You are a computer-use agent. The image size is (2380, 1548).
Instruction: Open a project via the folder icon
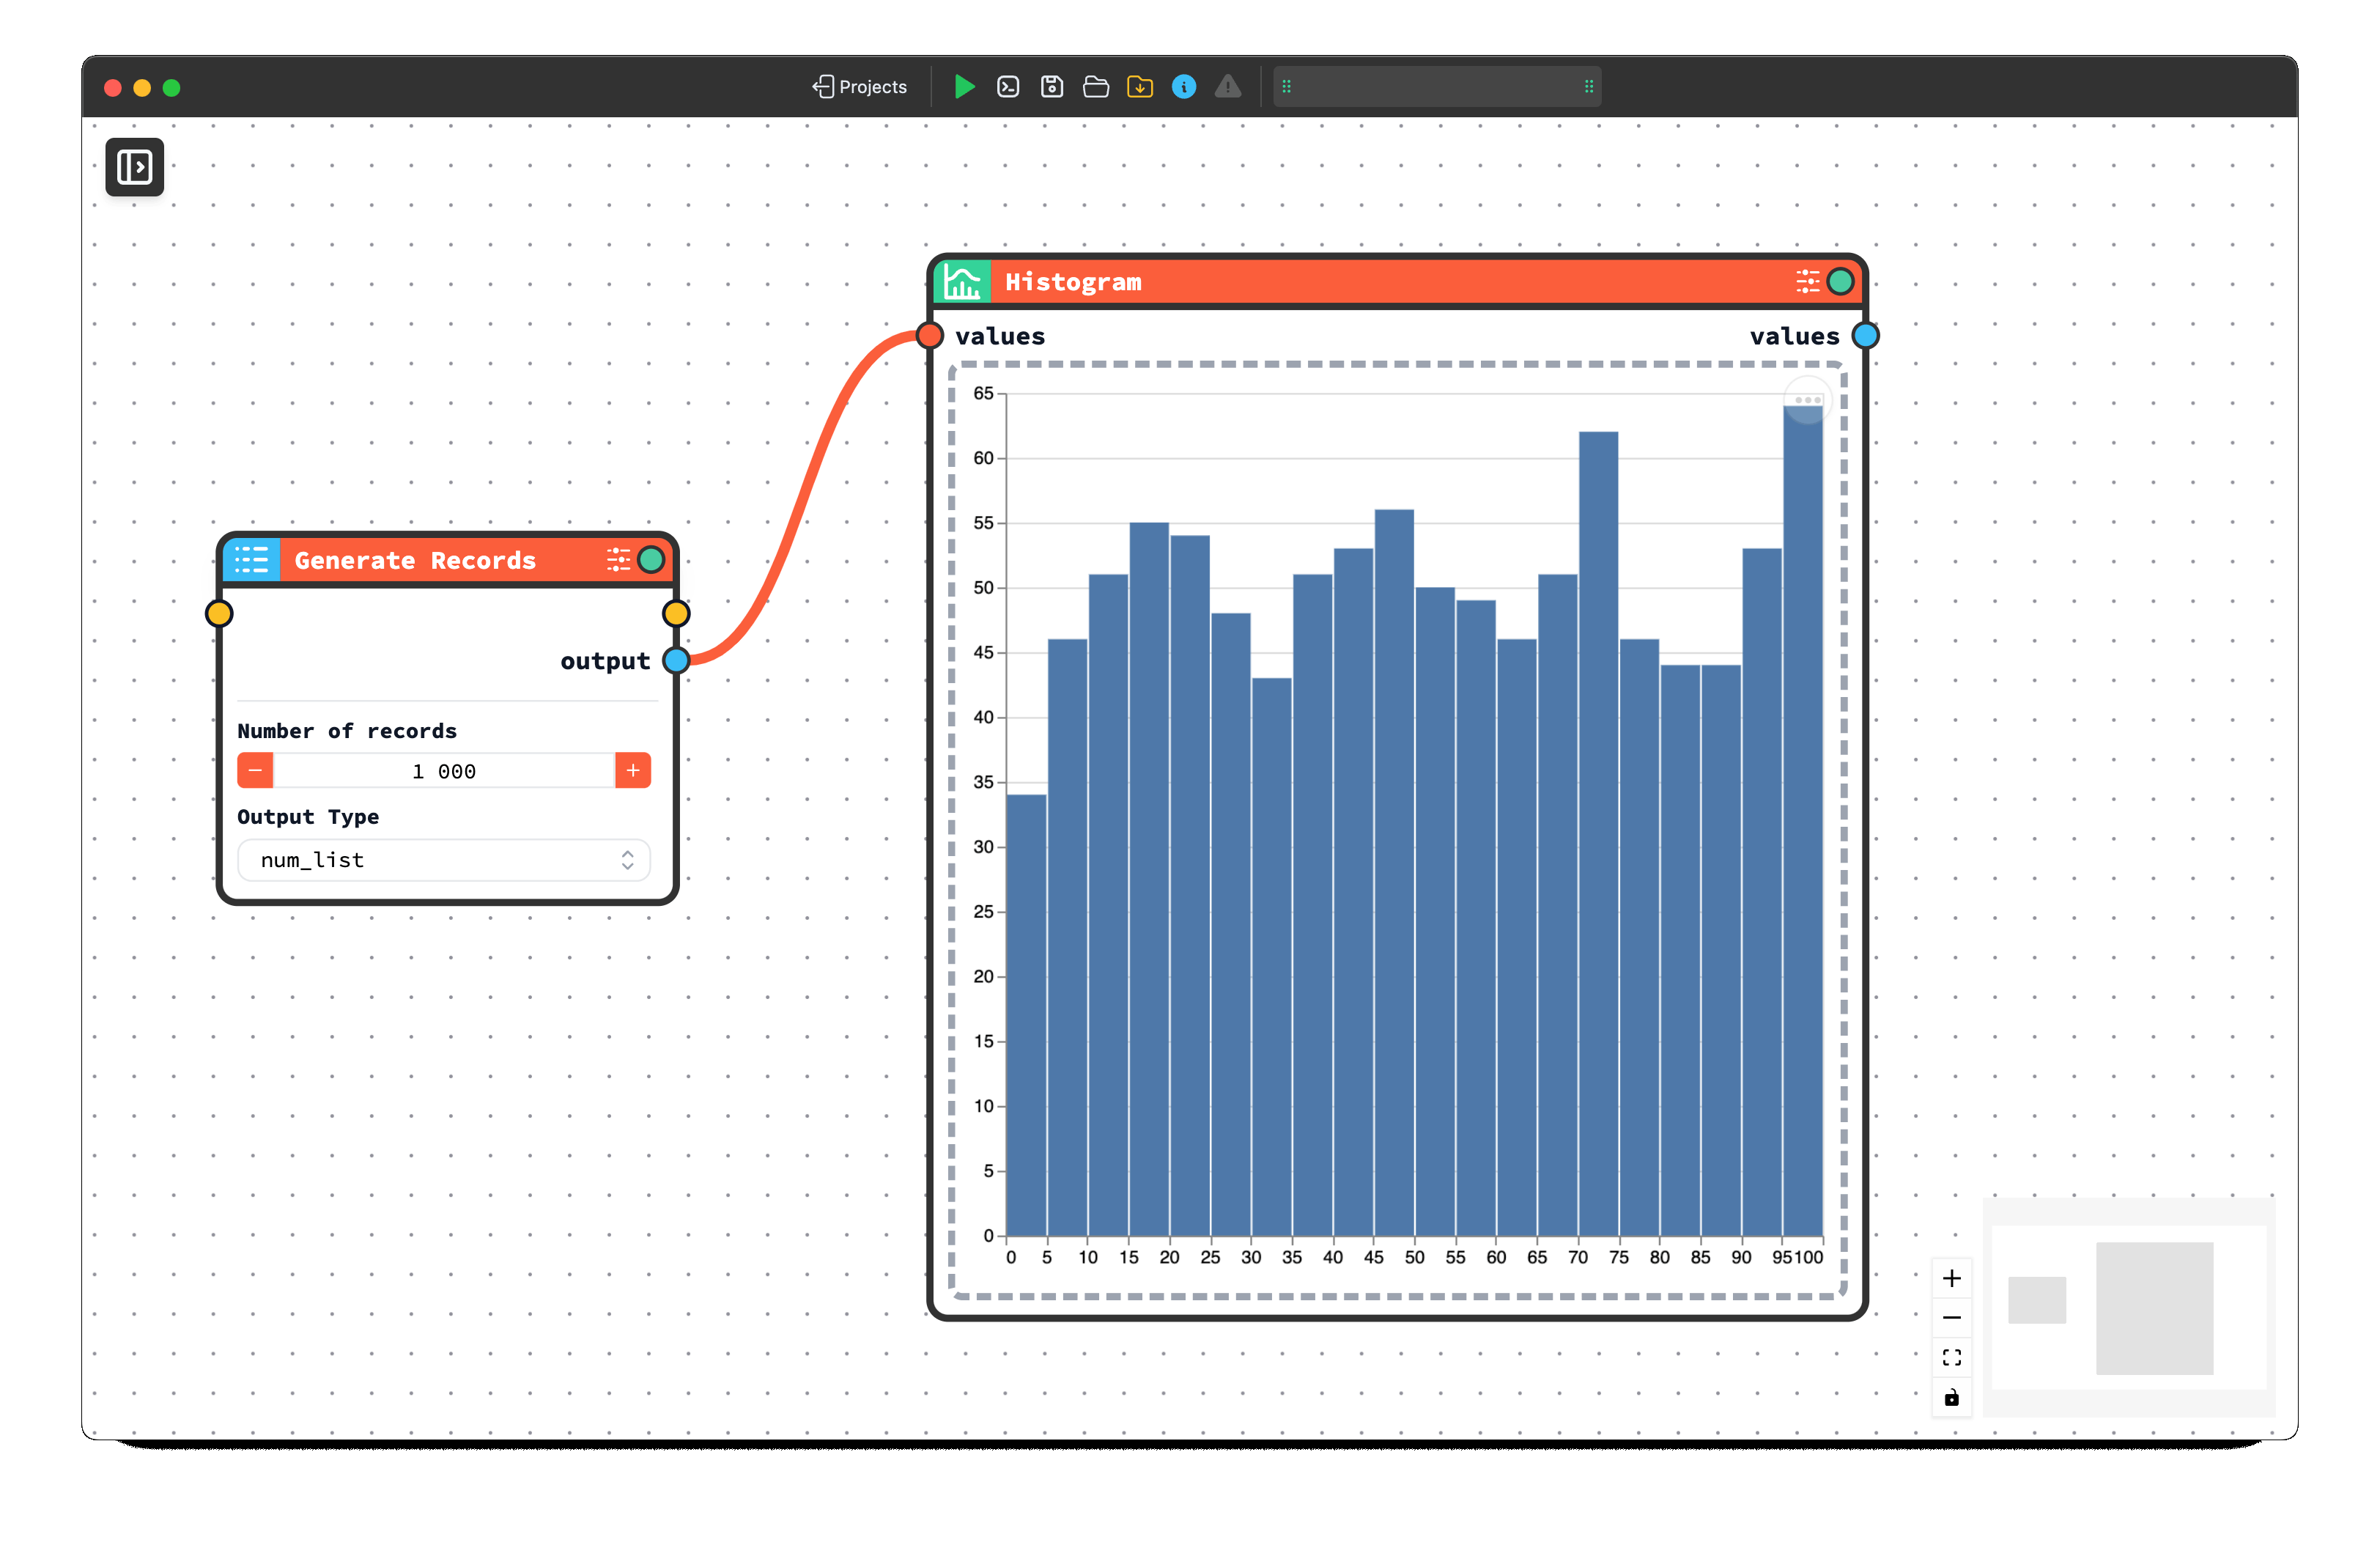pos(1095,87)
